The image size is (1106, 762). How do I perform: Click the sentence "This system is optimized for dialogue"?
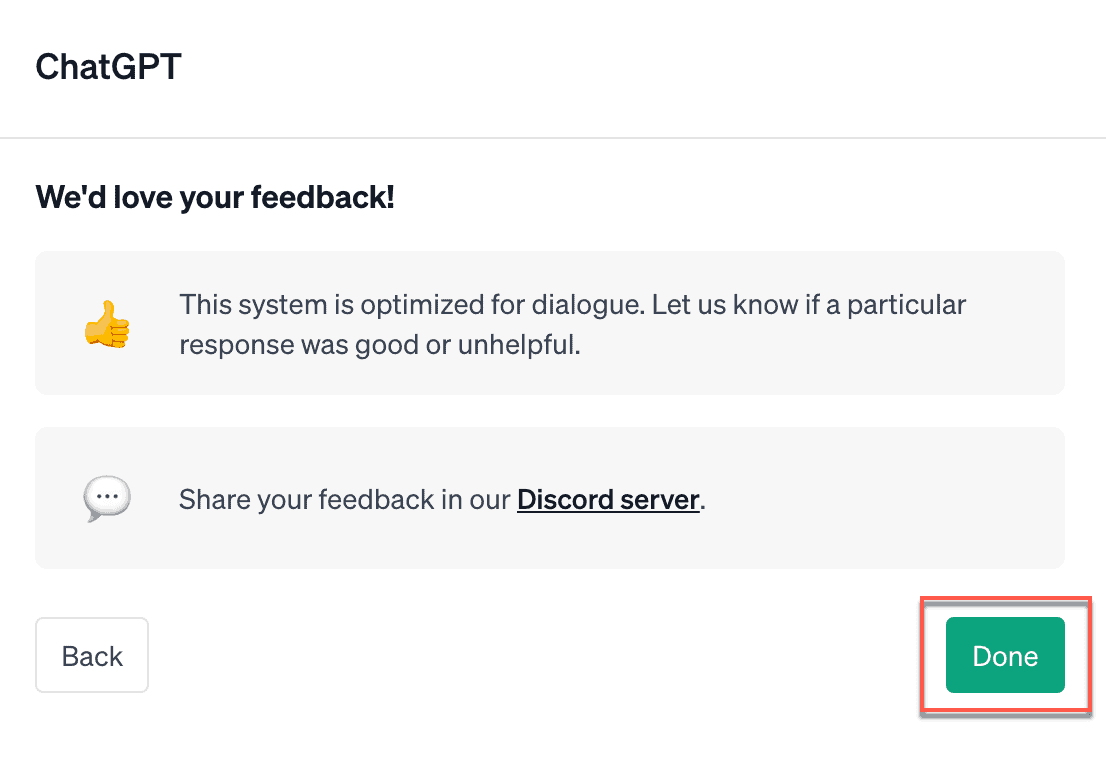pos(411,305)
